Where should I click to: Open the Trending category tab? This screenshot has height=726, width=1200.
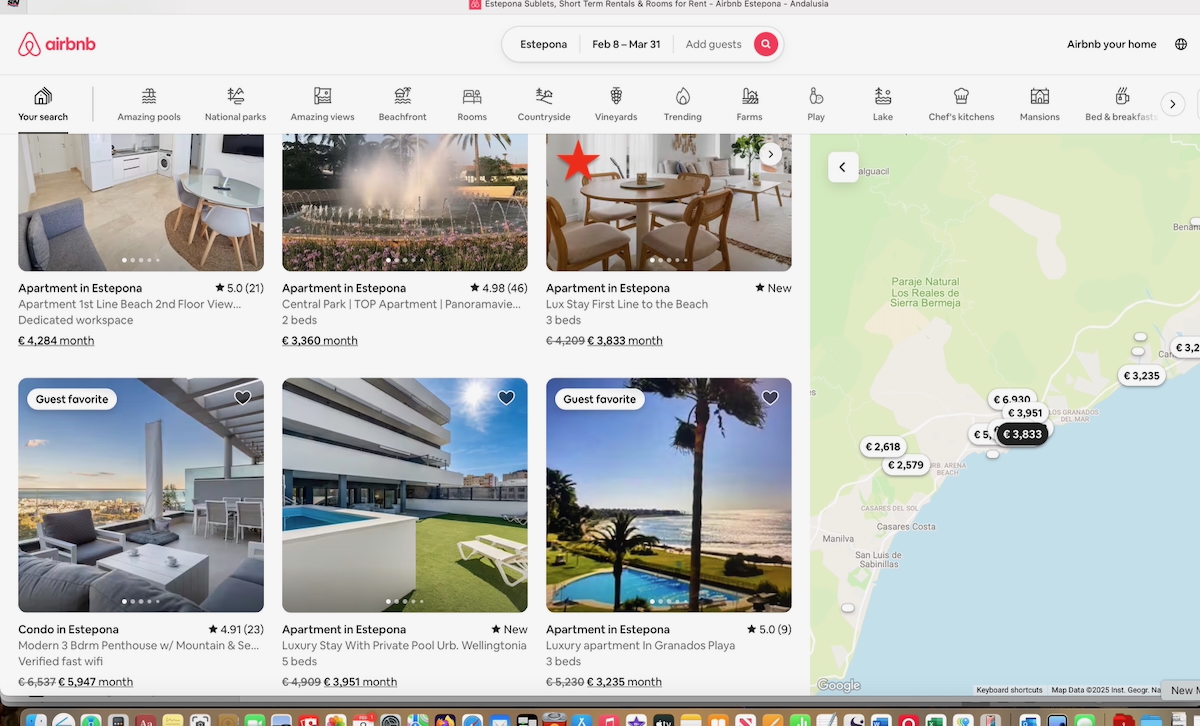click(x=683, y=104)
